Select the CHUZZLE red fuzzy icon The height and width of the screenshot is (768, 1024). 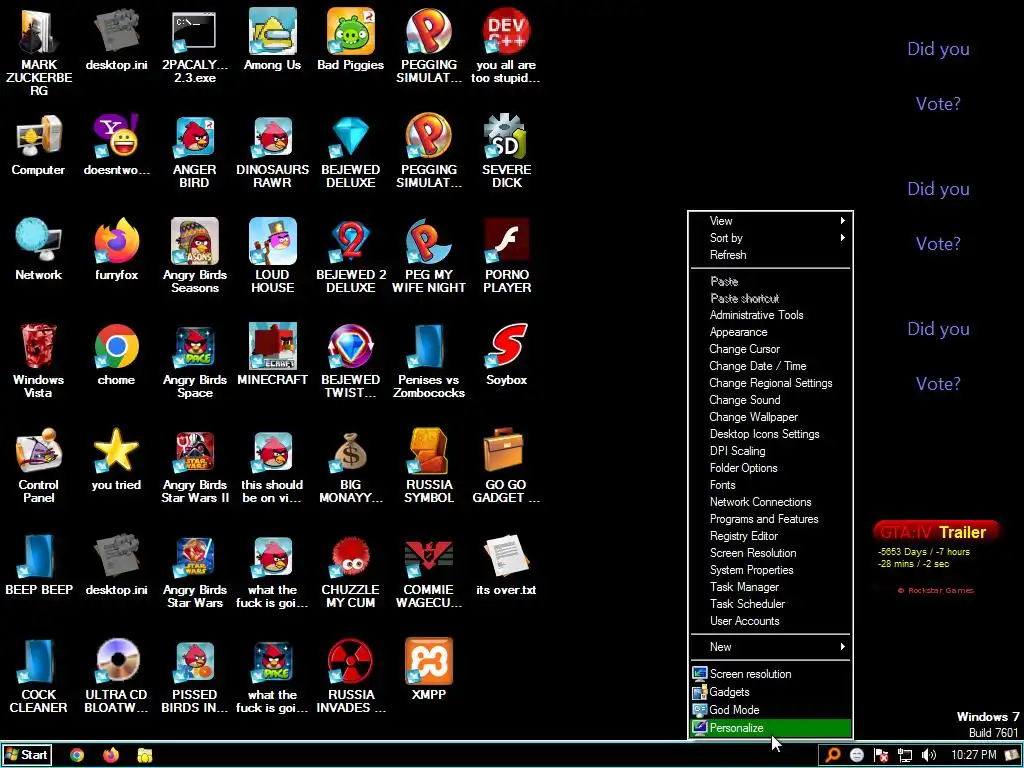351,556
